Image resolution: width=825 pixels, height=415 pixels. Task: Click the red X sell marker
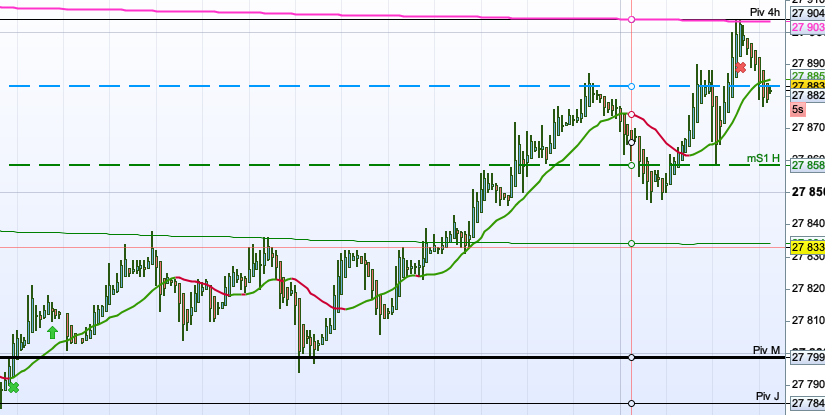[x=740, y=67]
